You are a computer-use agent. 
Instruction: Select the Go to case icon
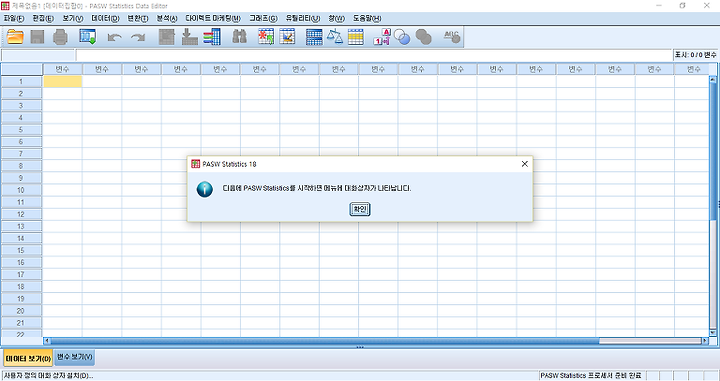pyautogui.click(x=167, y=37)
